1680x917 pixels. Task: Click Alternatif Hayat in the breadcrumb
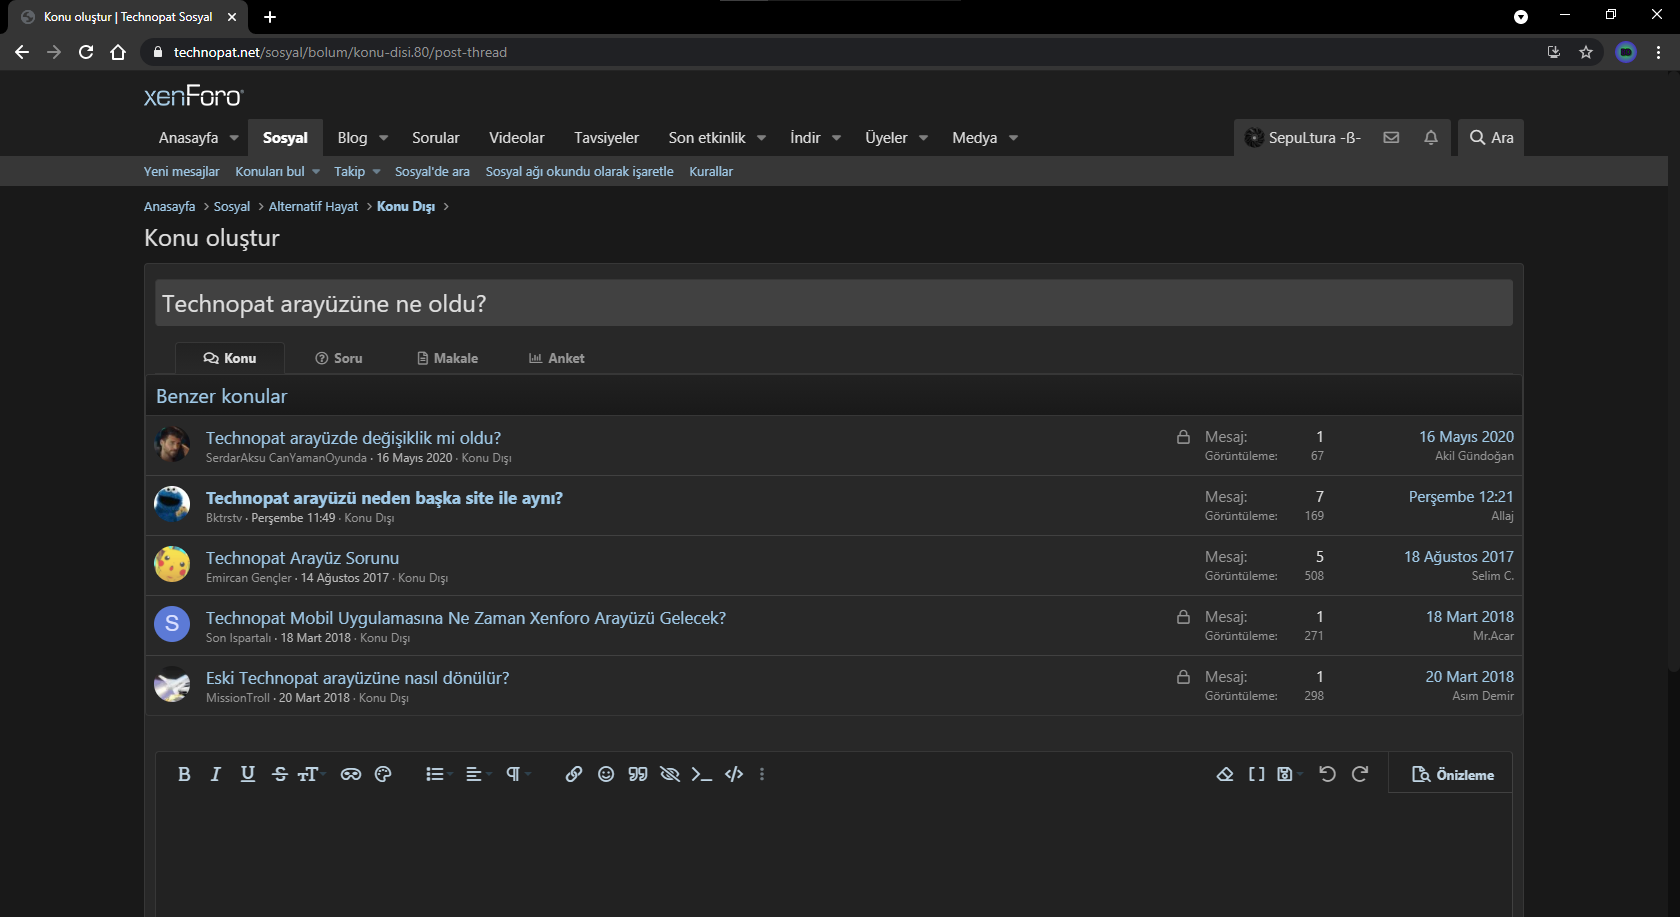click(x=313, y=206)
